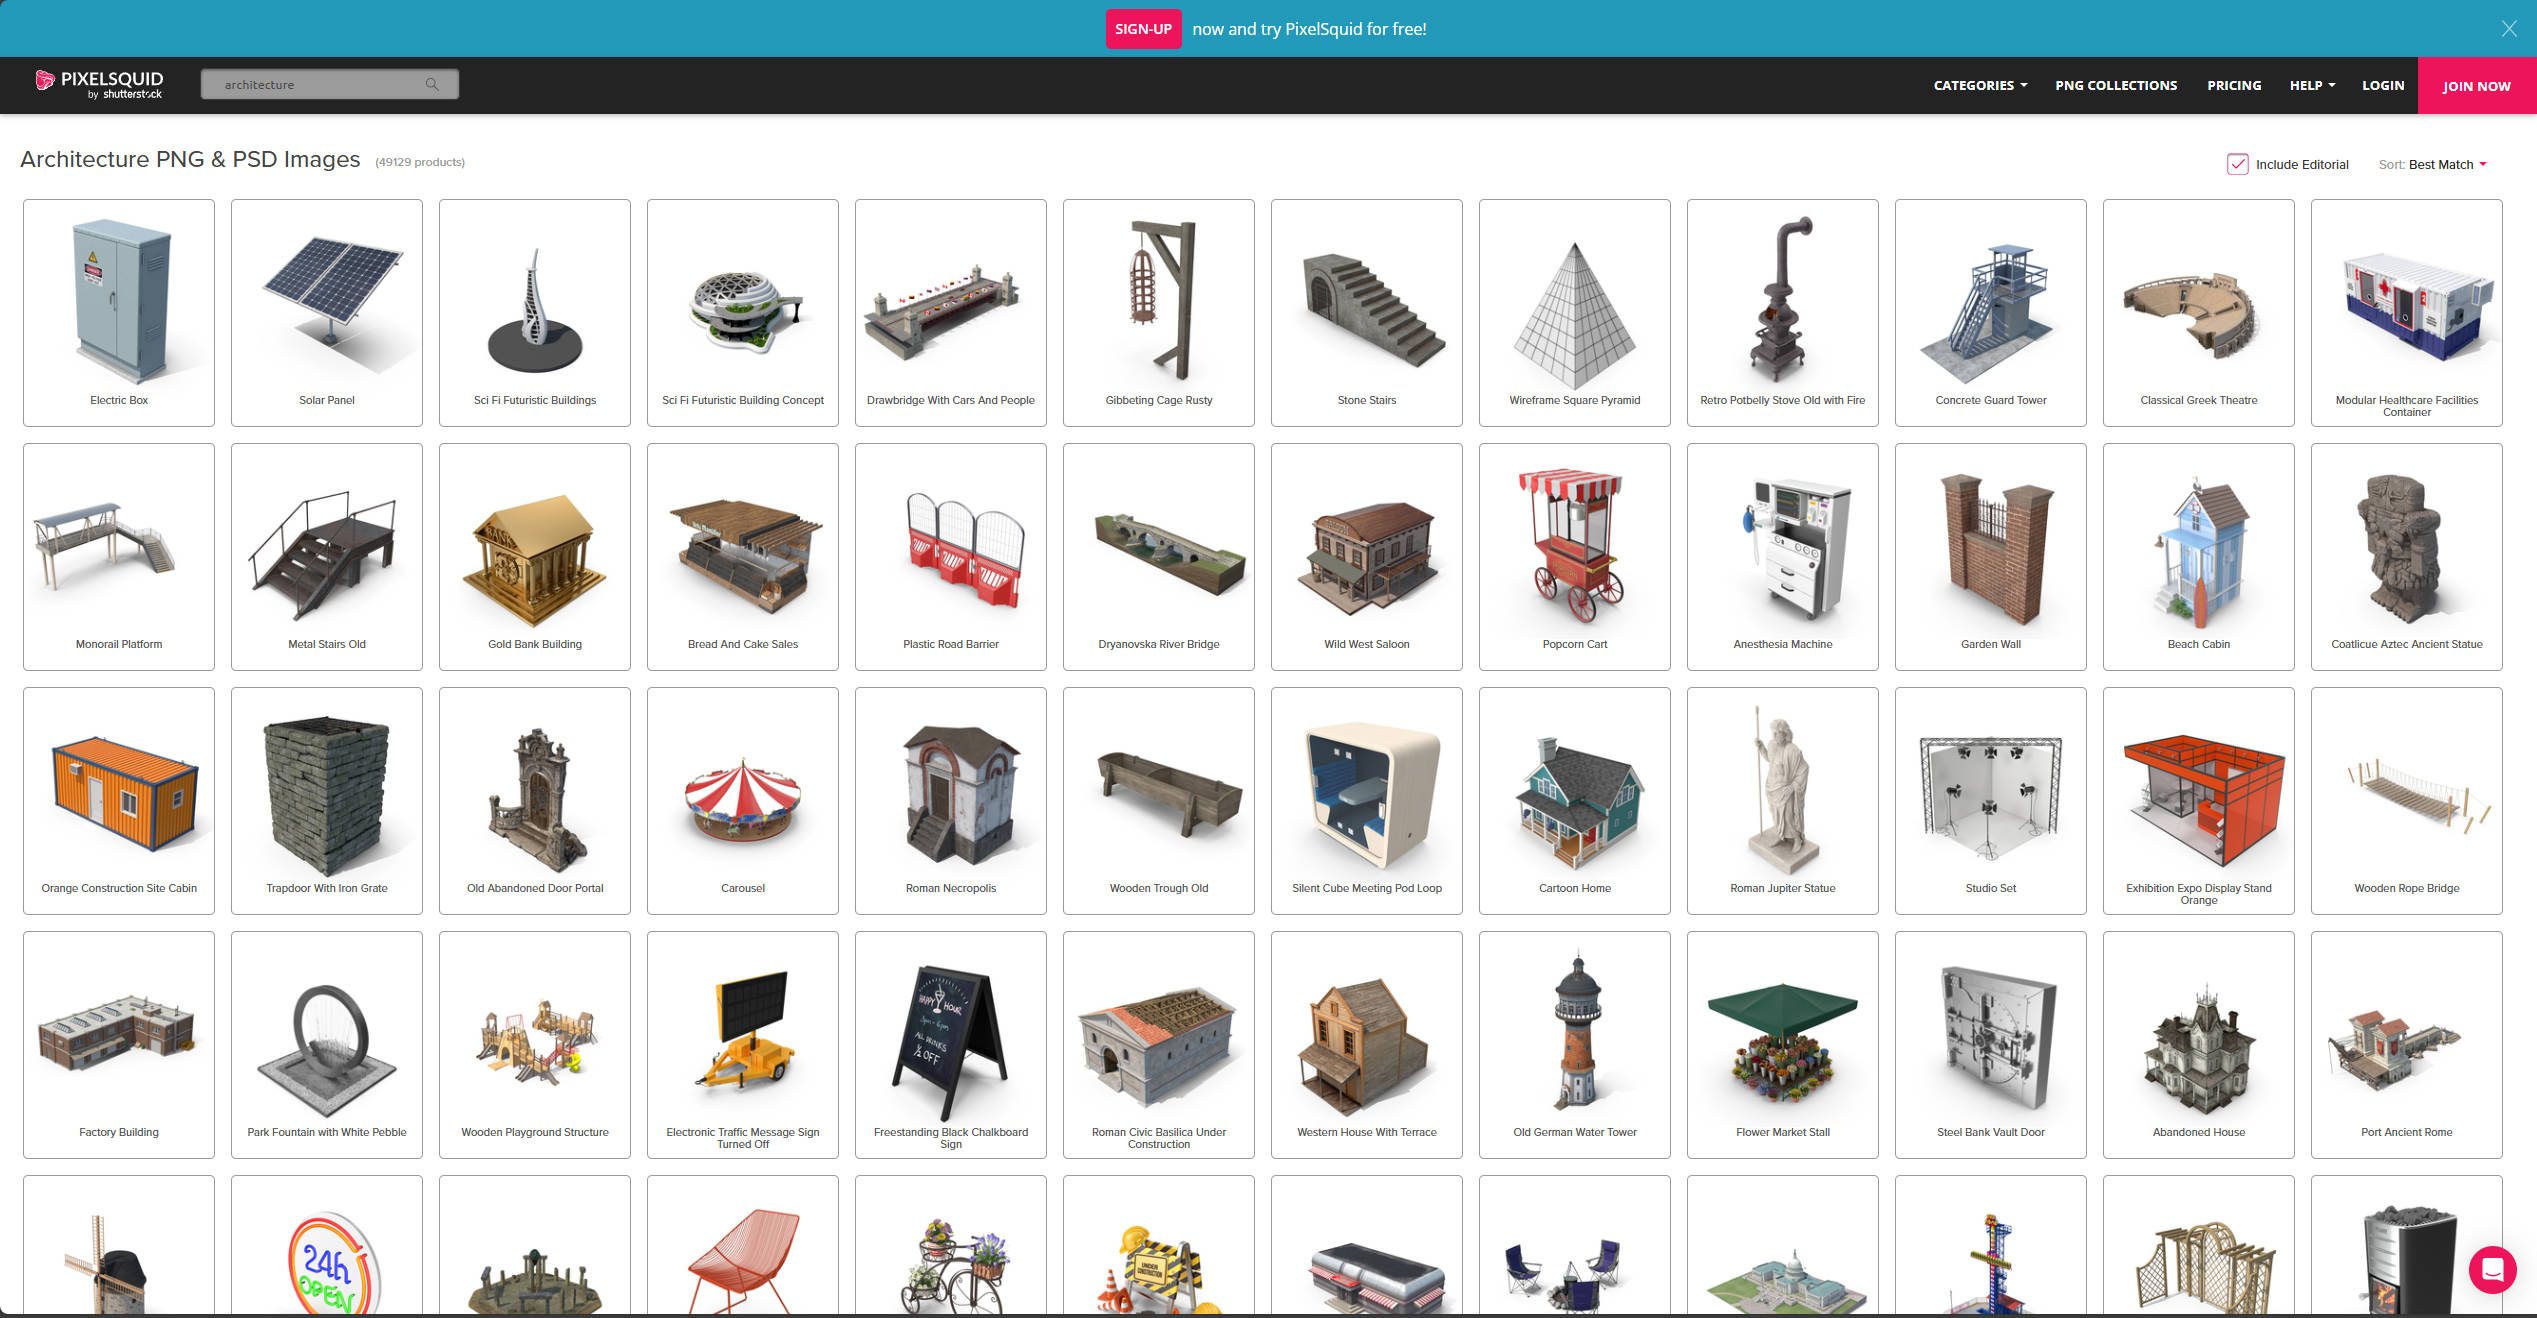View the Dryanovska River Bridge

[x=1159, y=556]
